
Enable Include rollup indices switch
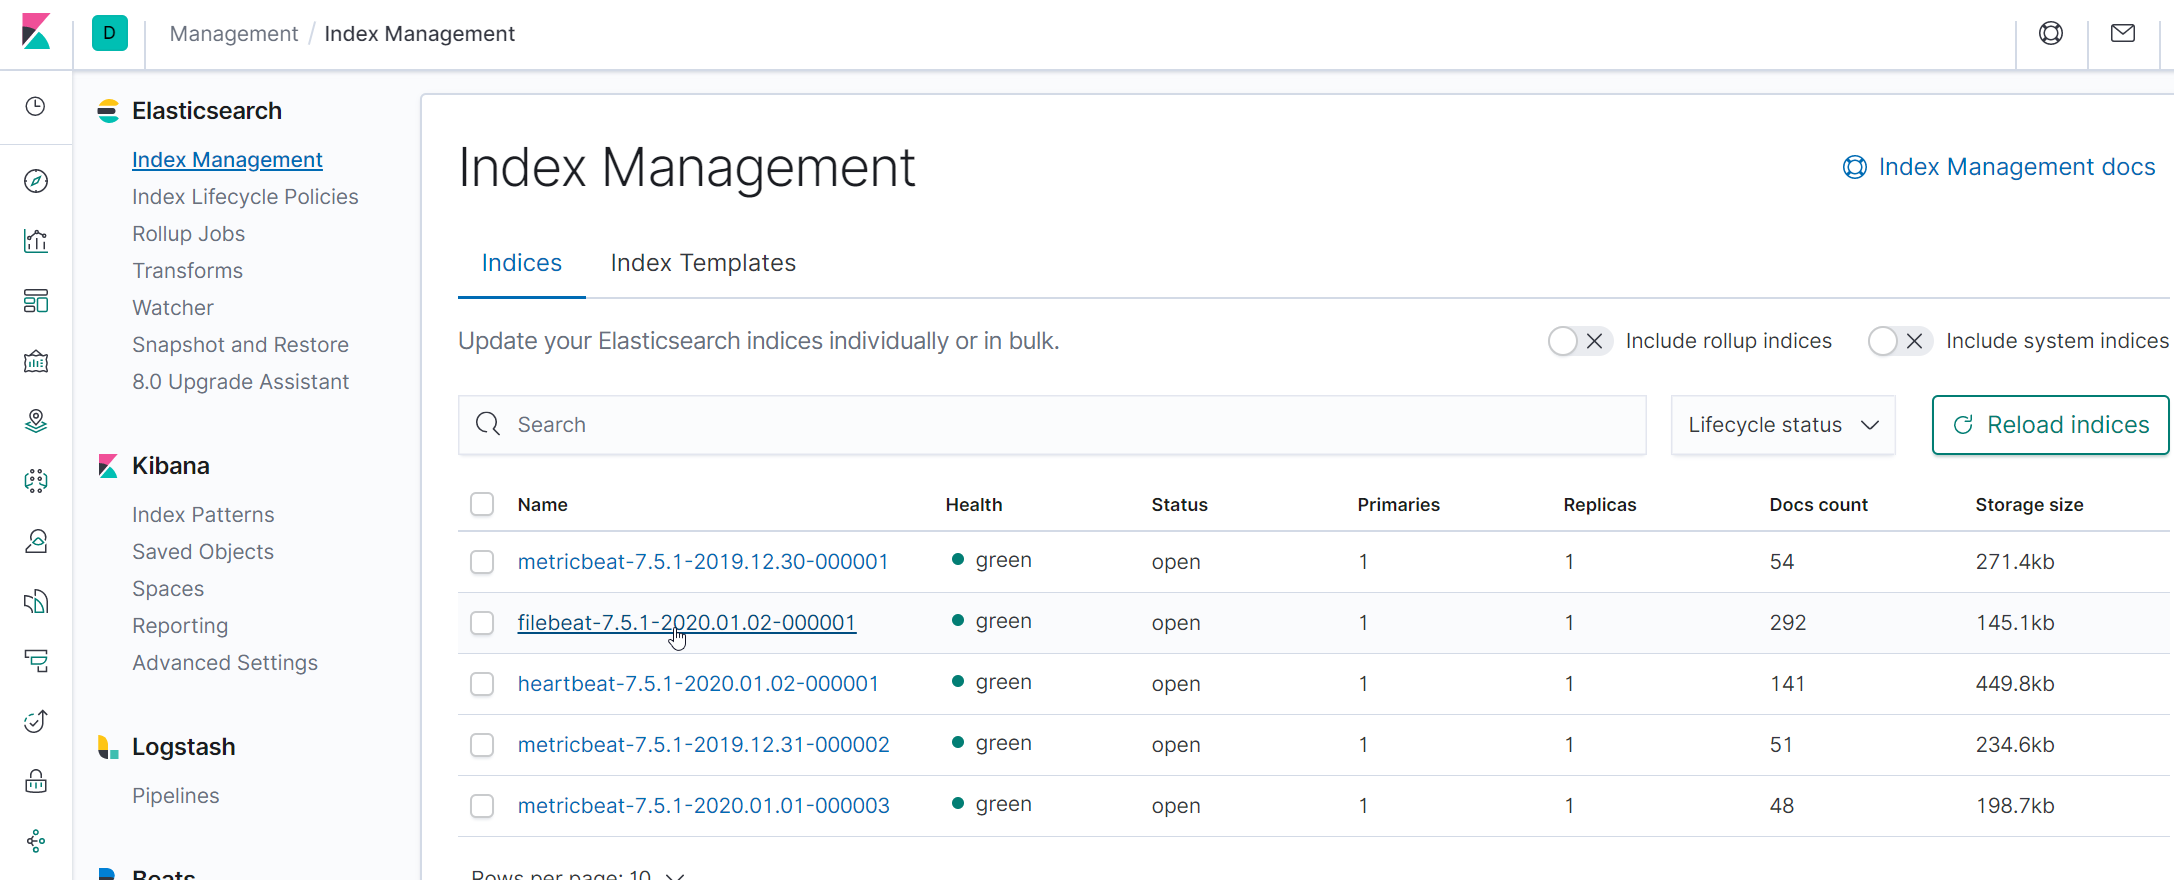(1579, 342)
